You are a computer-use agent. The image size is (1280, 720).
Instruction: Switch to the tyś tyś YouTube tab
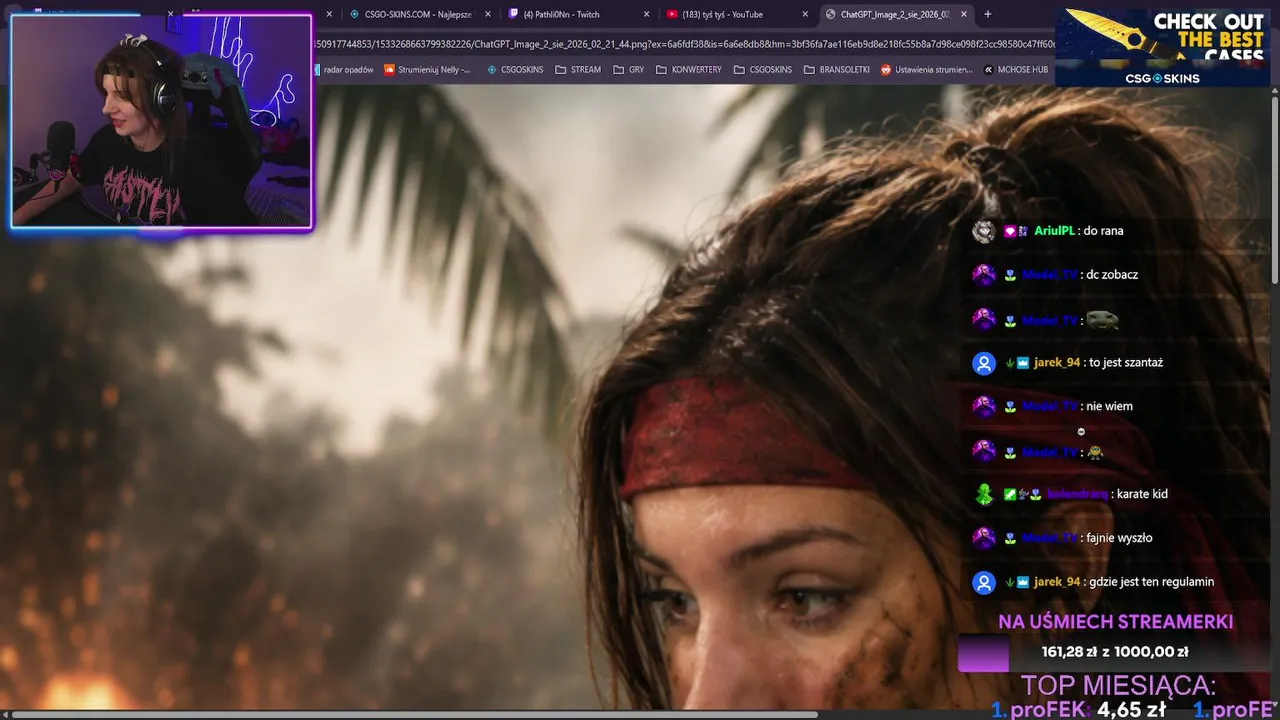tap(736, 14)
